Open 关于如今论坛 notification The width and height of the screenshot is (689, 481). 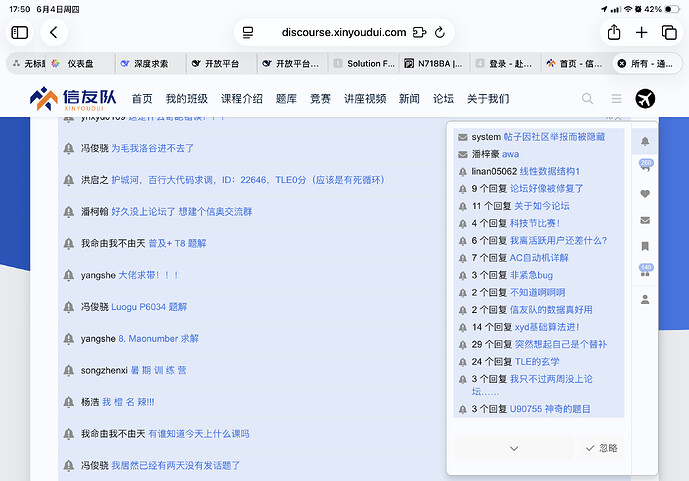[539, 206]
